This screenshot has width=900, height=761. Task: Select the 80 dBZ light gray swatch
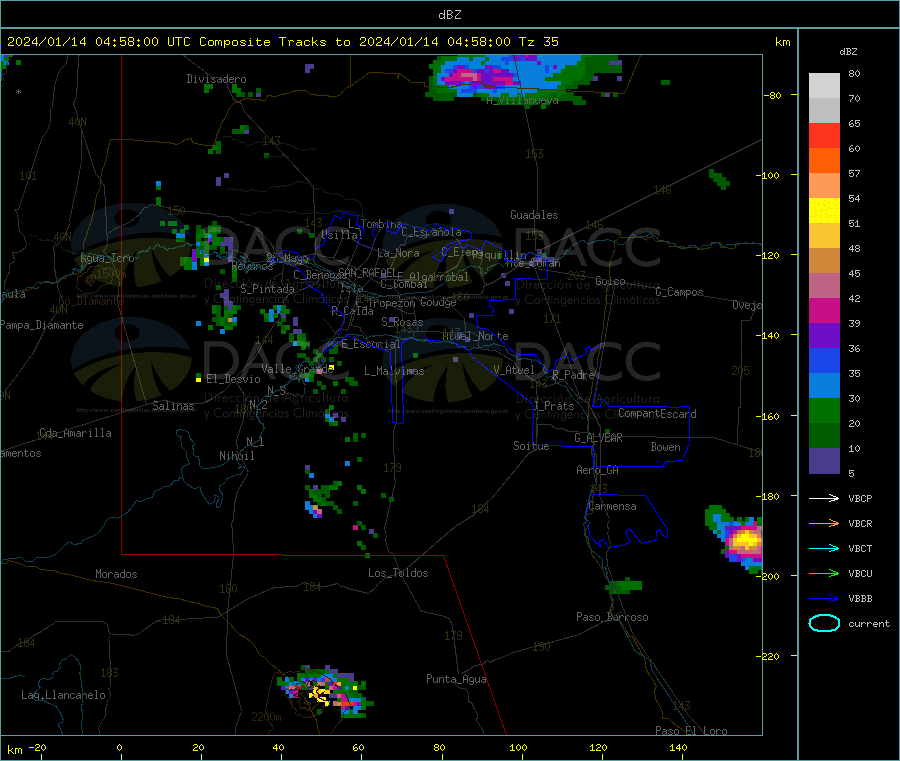click(x=824, y=86)
